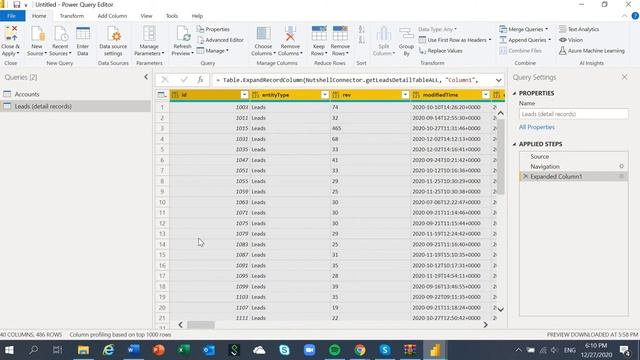The image size is (640, 360).
Task: Click Azure Machine Learning
Action: 591,51
